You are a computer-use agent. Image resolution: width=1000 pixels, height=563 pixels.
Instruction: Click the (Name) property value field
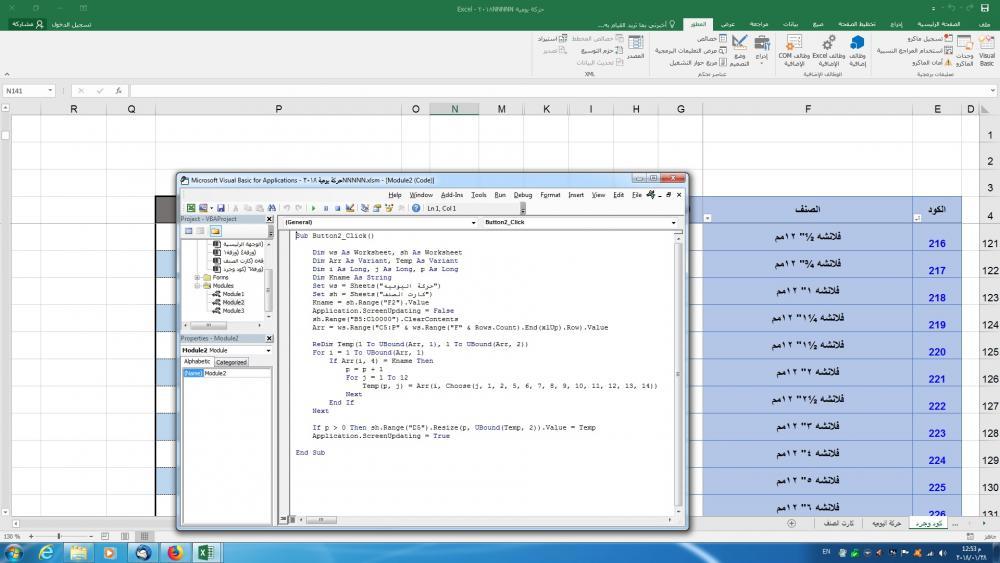click(x=237, y=373)
